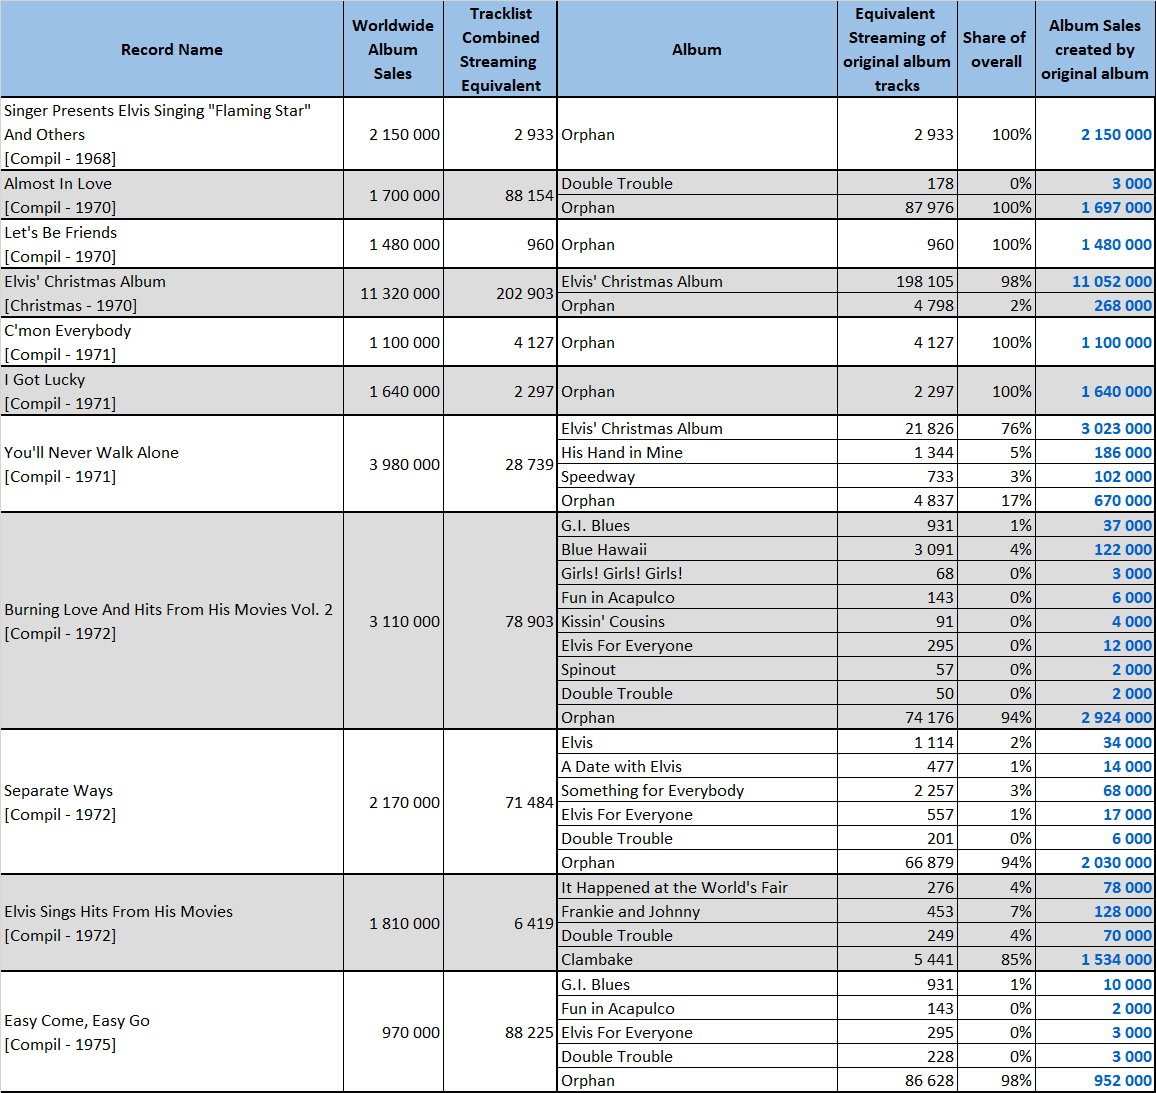Select the 'Blue Hawaii' album cell

coord(697,549)
